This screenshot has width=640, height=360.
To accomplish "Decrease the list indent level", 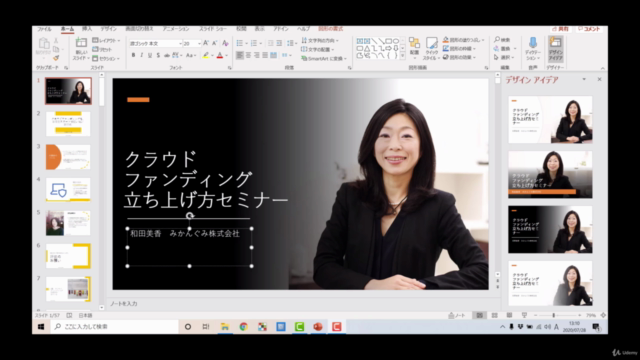I will tap(270, 43).
